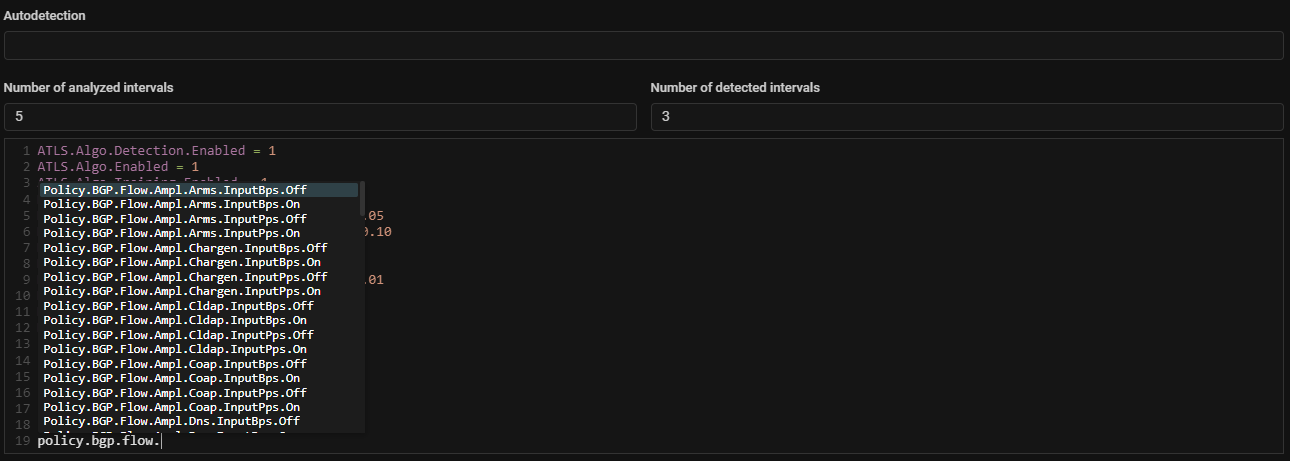Select the Arms.InputPps.On suggestion

(x=172, y=233)
